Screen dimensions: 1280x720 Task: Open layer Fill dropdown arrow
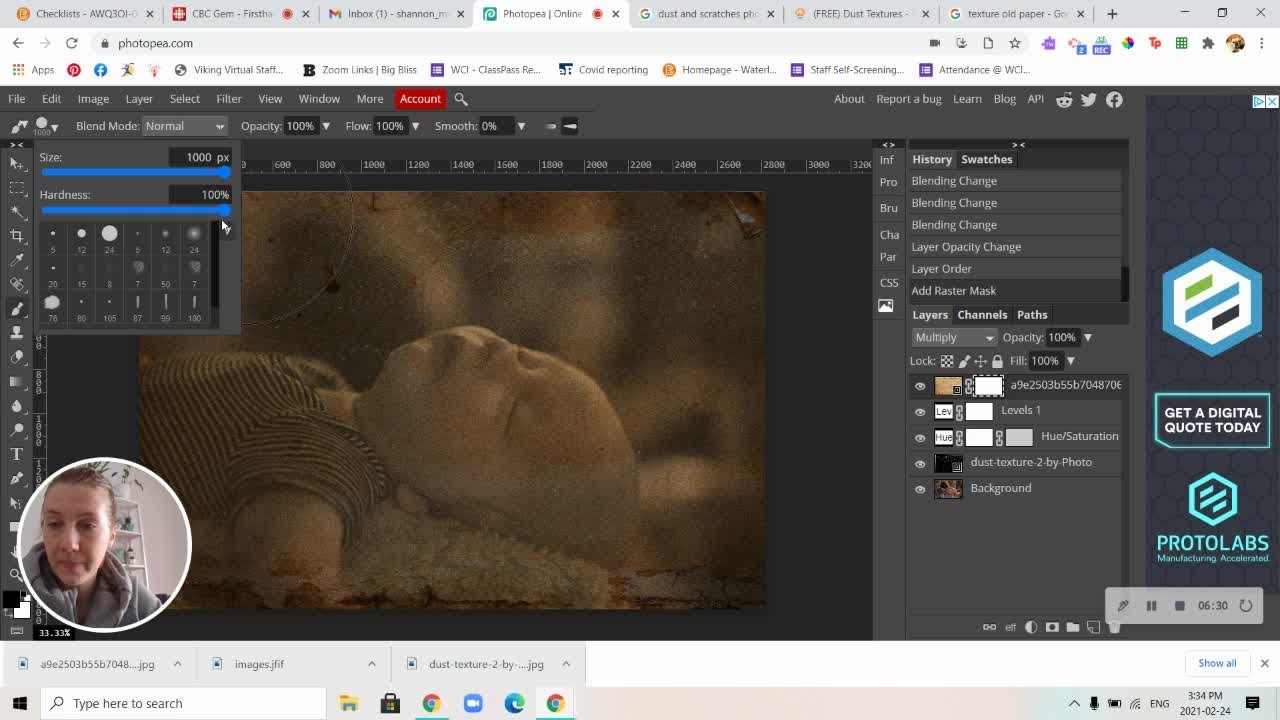[x=1070, y=361]
